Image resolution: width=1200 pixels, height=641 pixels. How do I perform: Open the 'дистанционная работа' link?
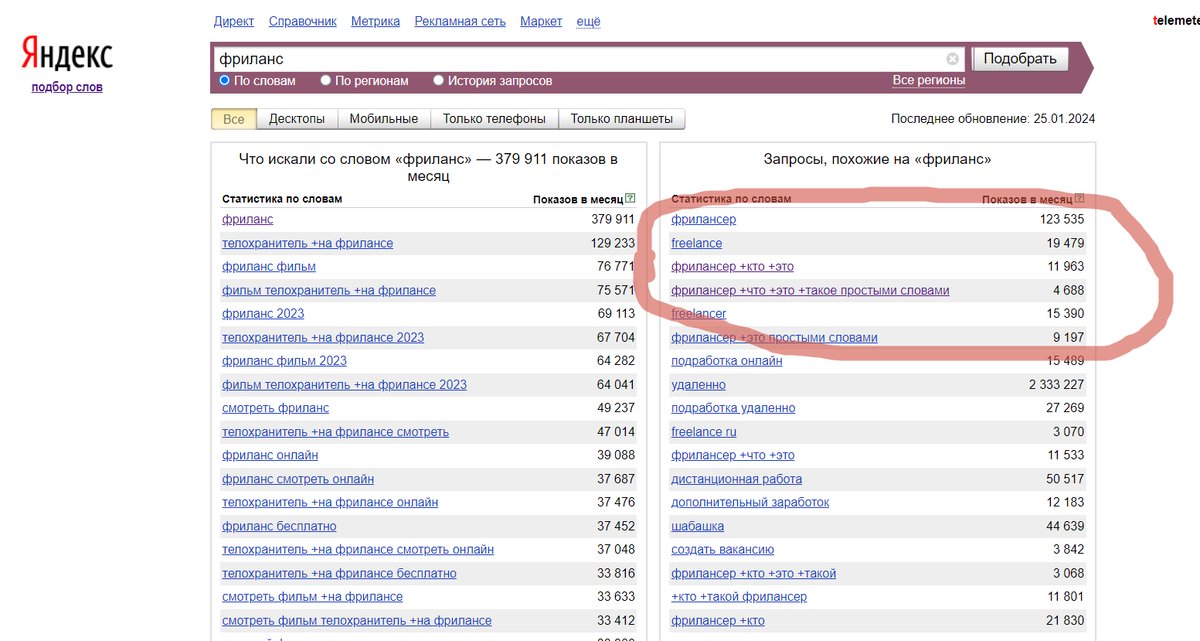point(736,479)
